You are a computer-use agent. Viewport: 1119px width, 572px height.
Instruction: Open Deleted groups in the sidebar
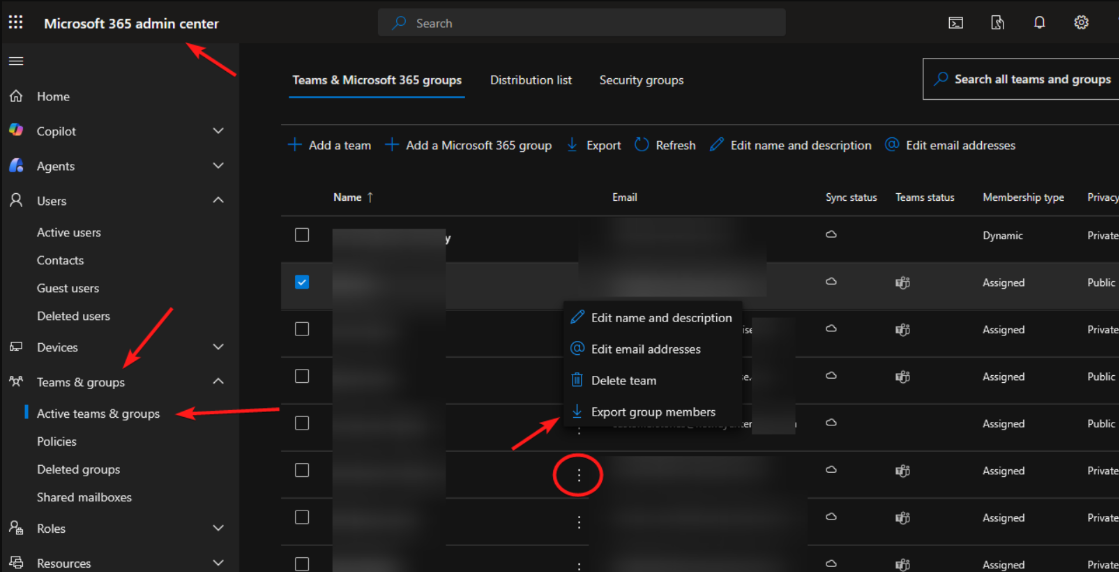(x=79, y=469)
